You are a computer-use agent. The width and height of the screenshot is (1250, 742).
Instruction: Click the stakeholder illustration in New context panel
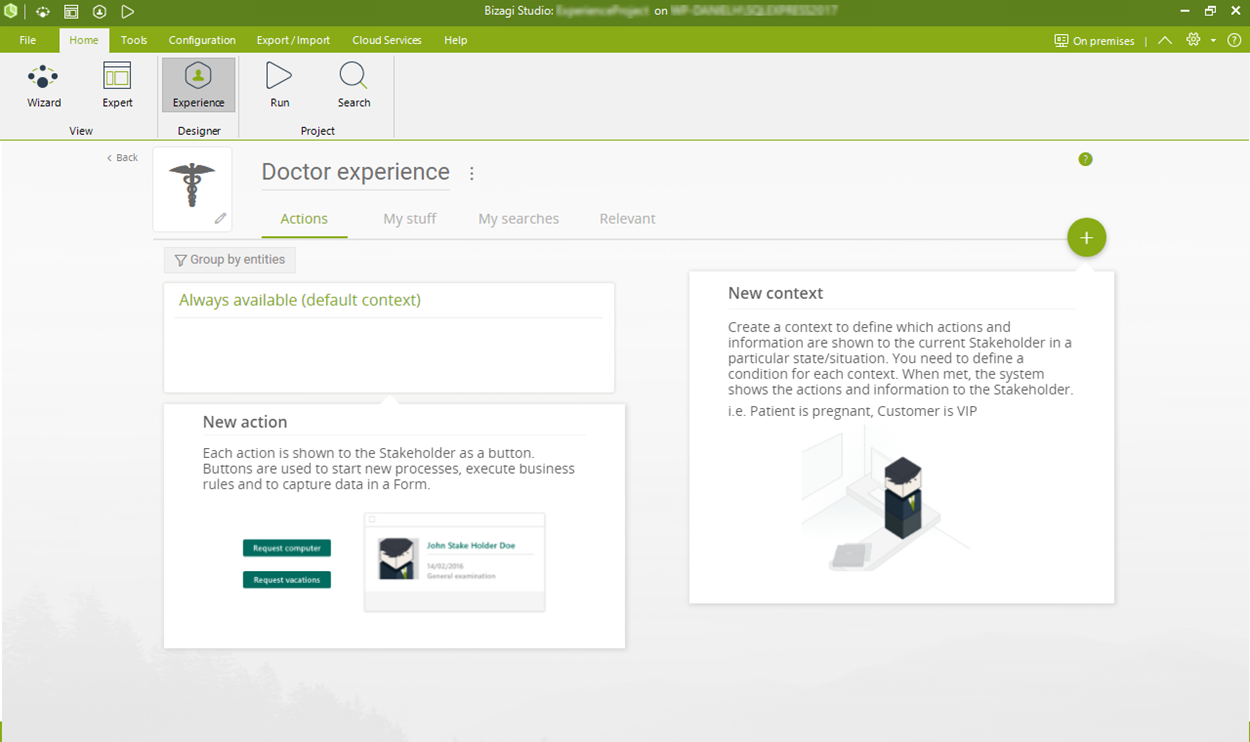885,498
